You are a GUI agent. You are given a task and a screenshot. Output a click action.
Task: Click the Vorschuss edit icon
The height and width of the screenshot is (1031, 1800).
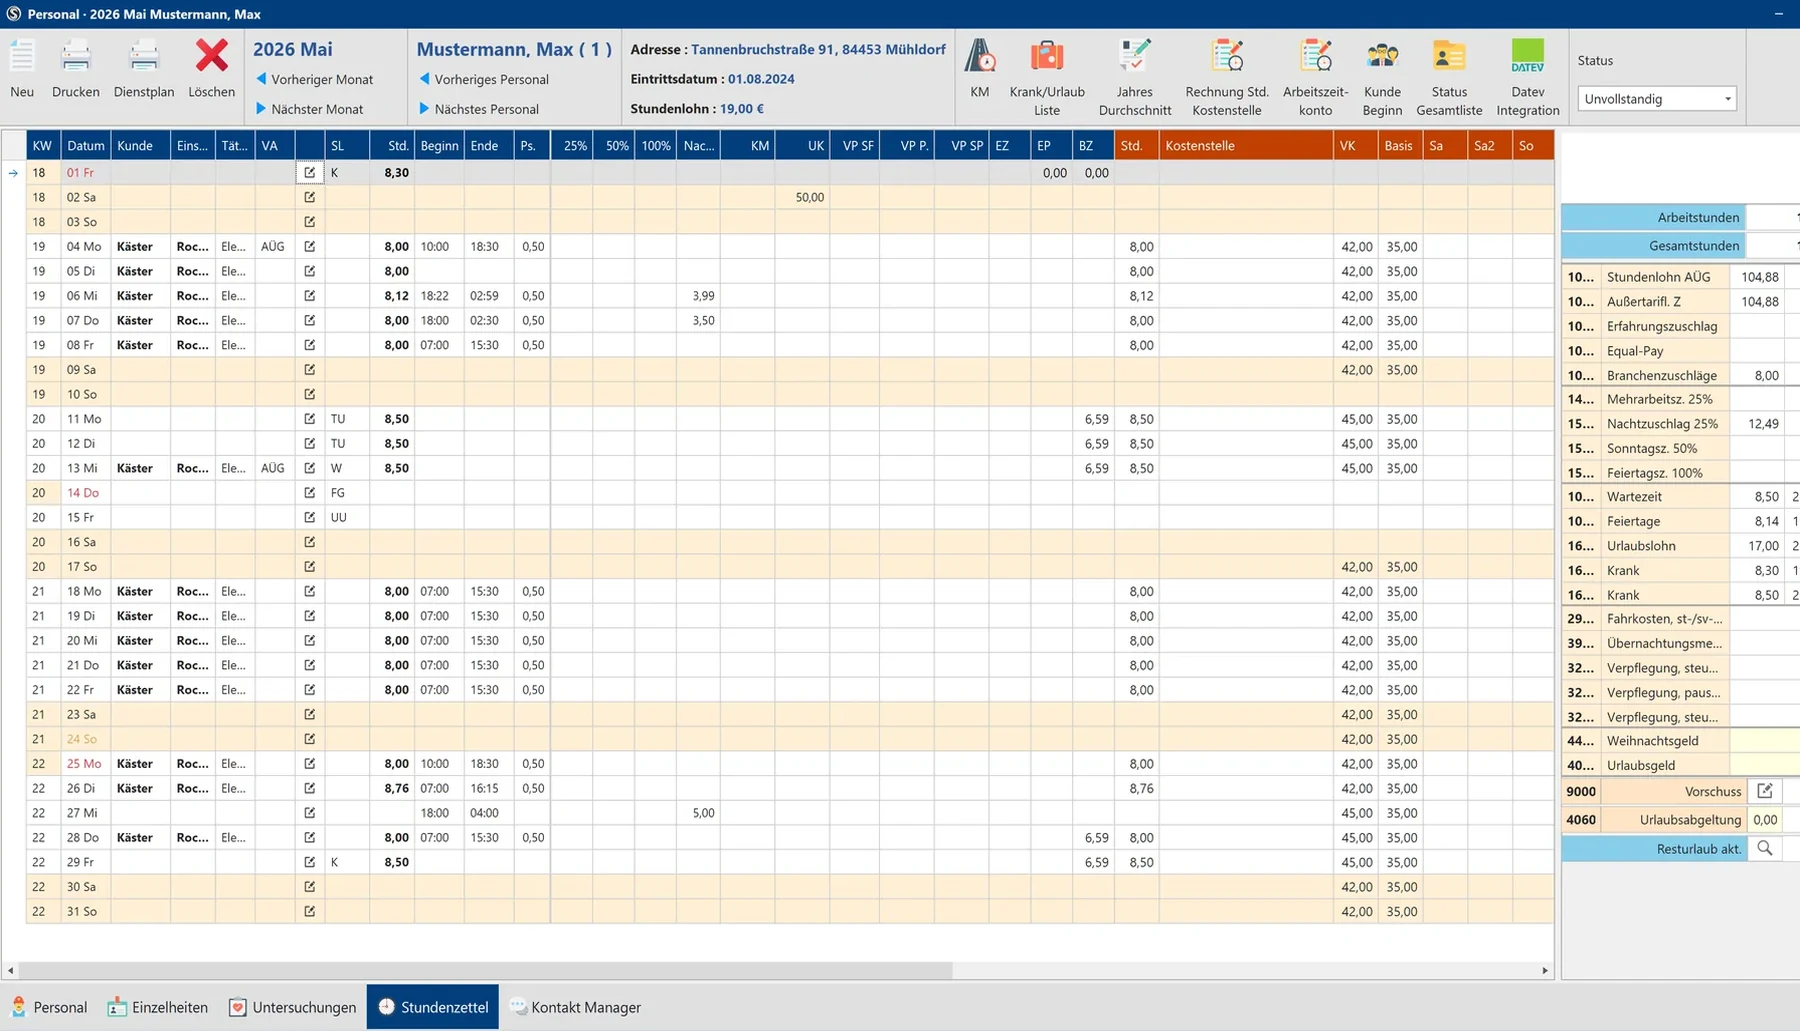tap(1765, 791)
